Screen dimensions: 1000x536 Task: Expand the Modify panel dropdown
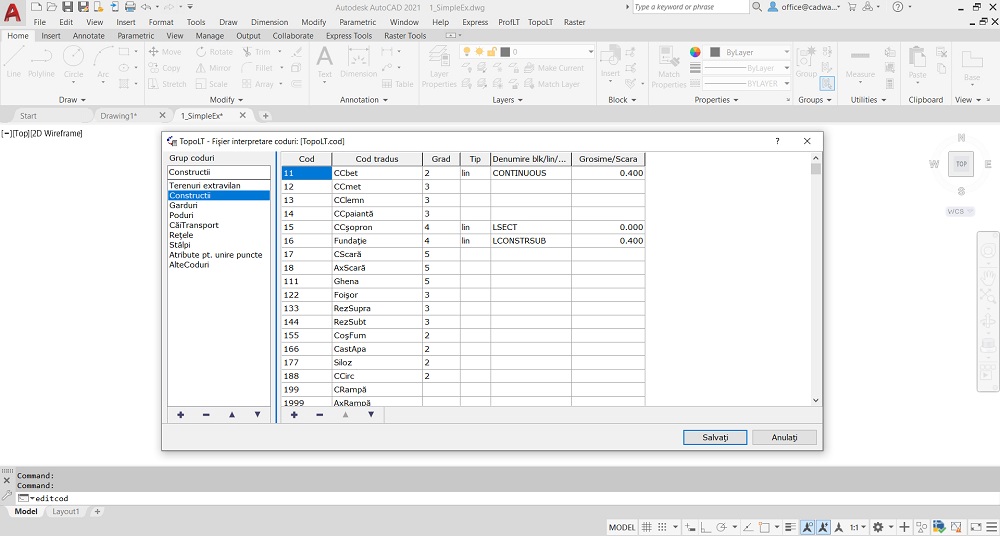coord(226,100)
